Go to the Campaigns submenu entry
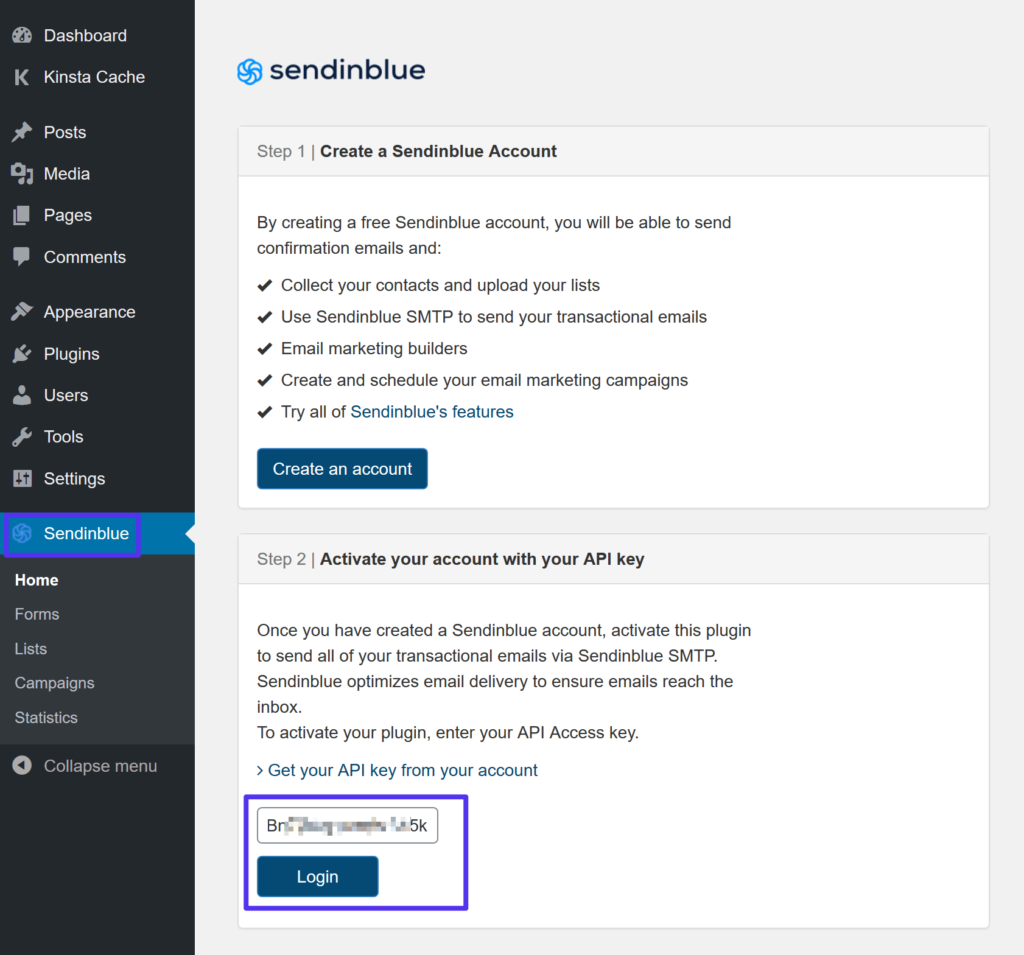 click(x=53, y=683)
